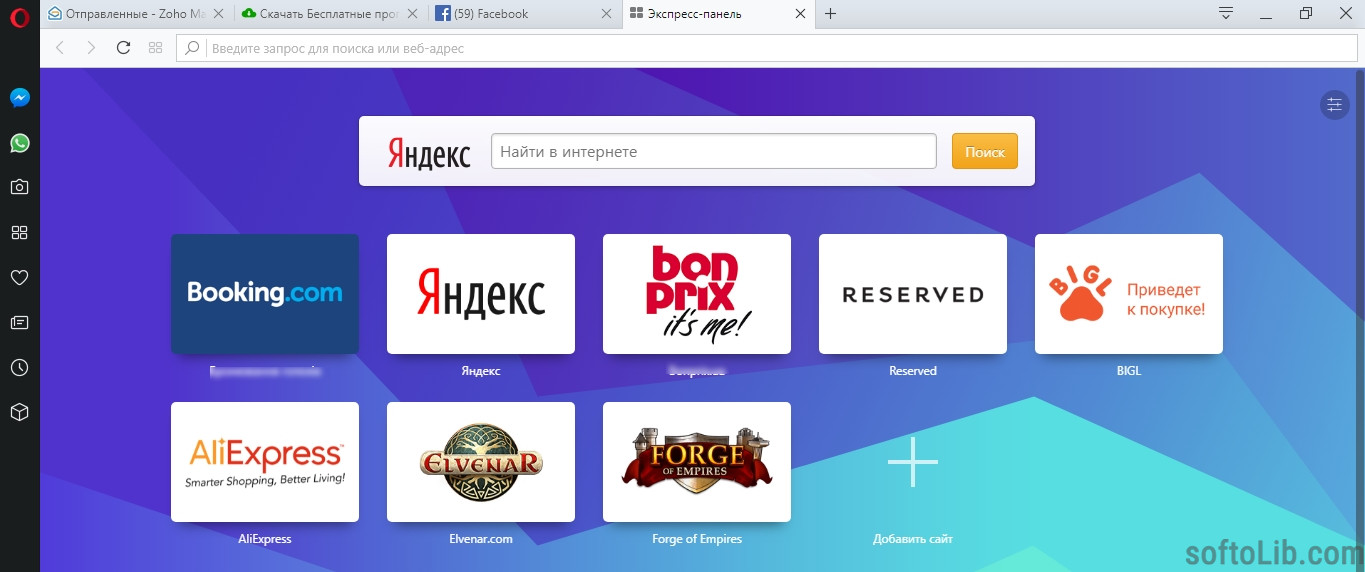Close the Facebook tab
The height and width of the screenshot is (572, 1365).
(x=605, y=14)
